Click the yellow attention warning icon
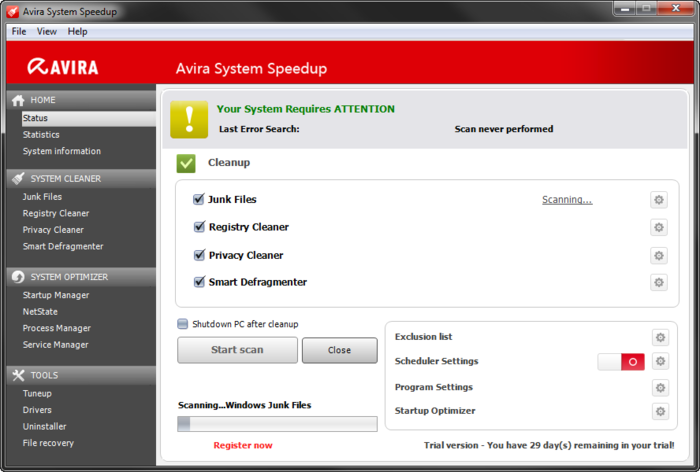Viewport: 700px width, 472px height. pyautogui.click(x=189, y=119)
